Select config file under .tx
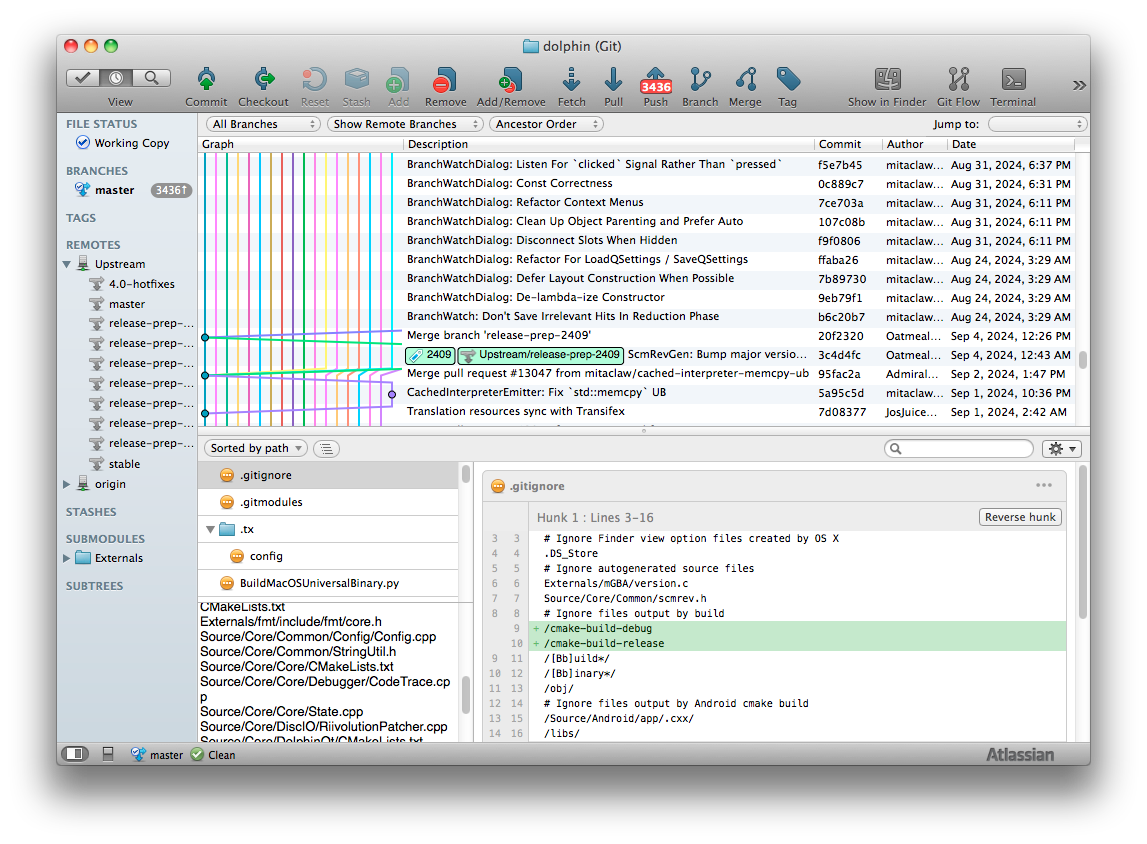Image resolution: width=1147 pixels, height=844 pixels. point(328,557)
